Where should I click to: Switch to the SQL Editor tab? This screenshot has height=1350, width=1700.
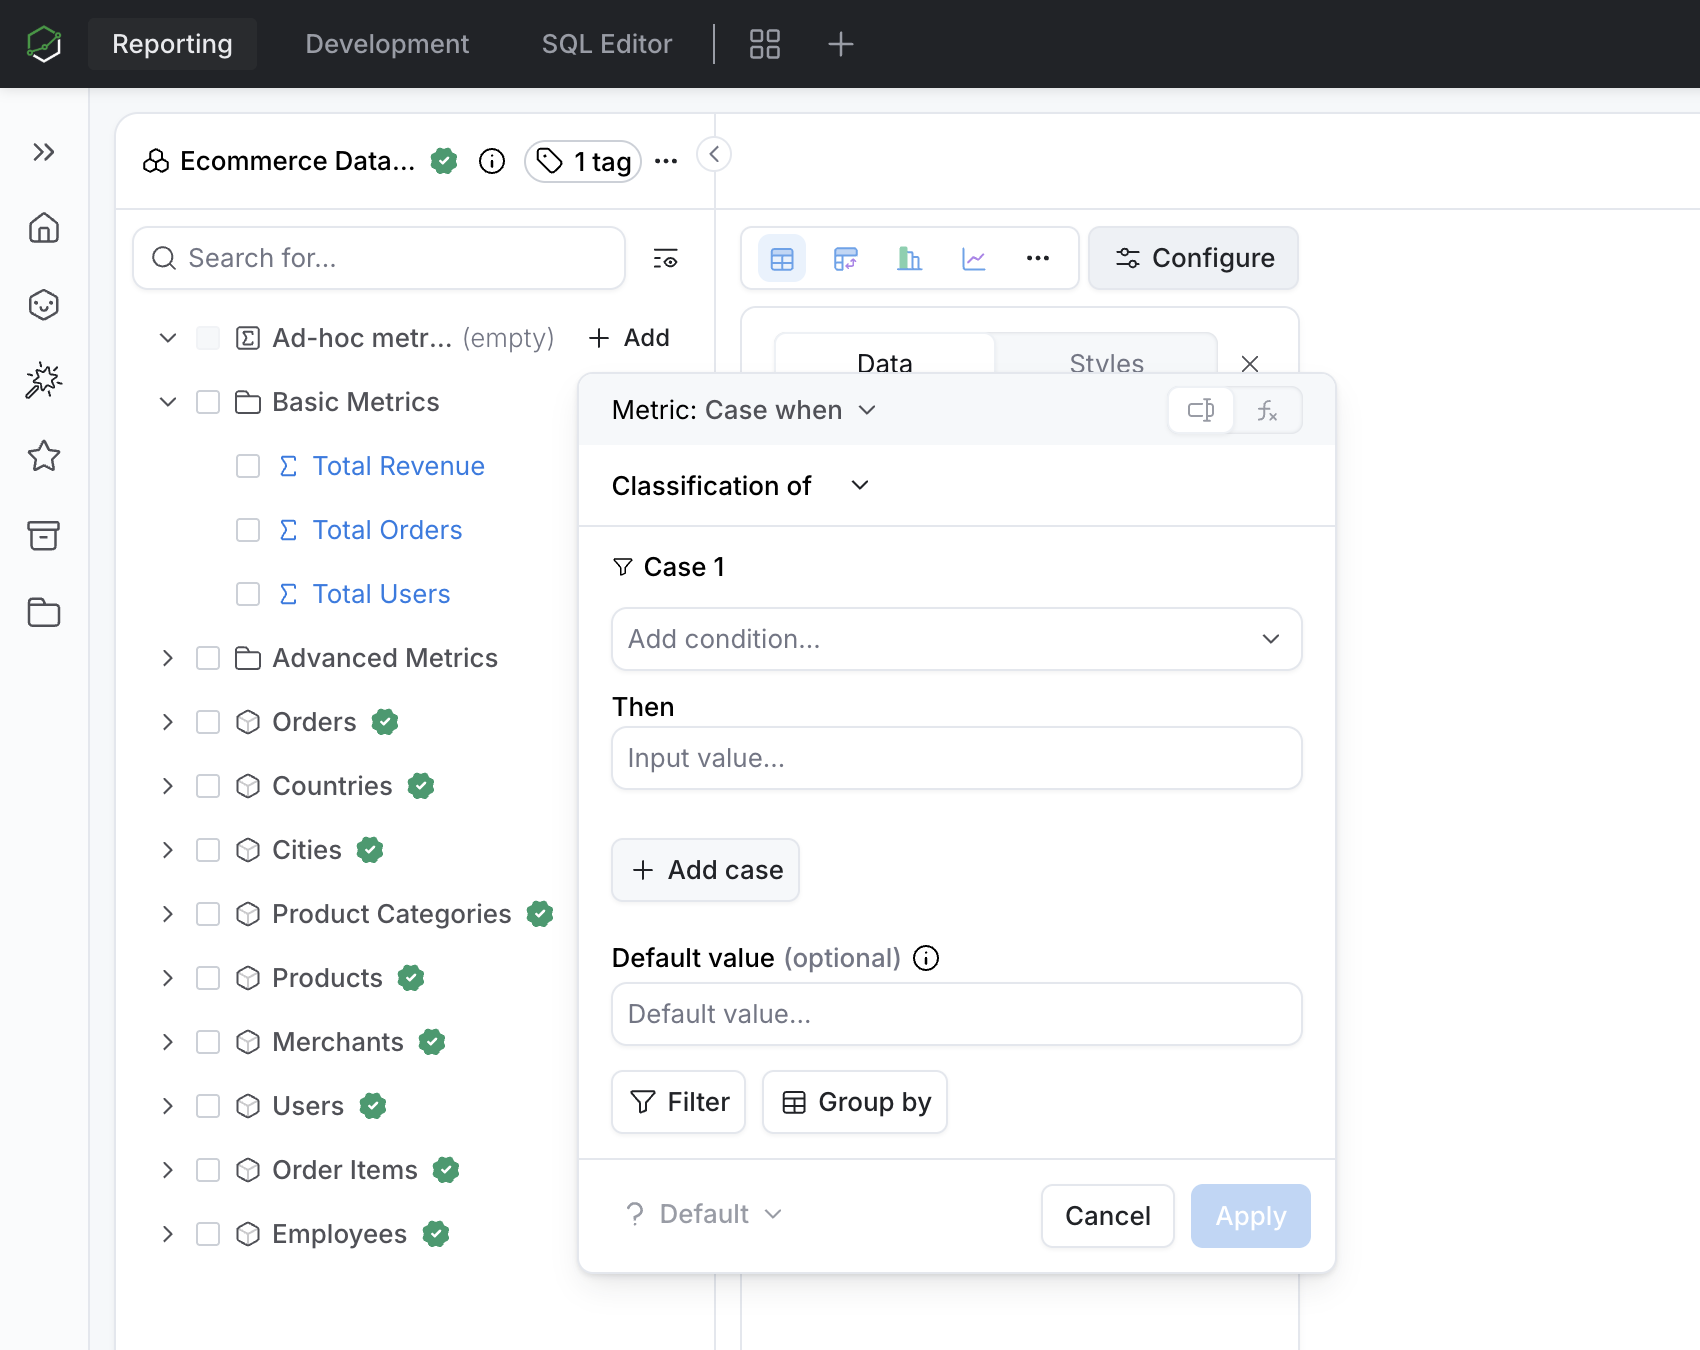click(x=607, y=44)
